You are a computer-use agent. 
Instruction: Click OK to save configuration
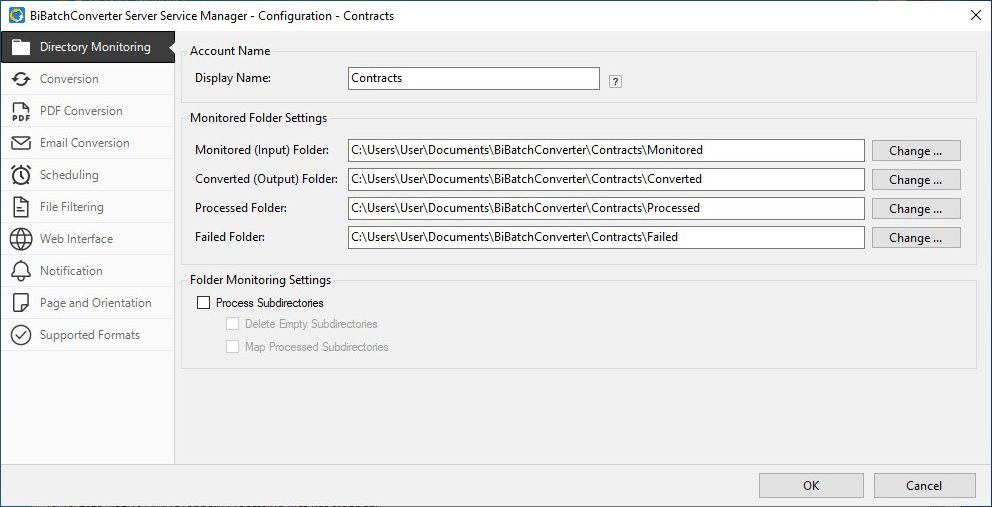(x=811, y=486)
